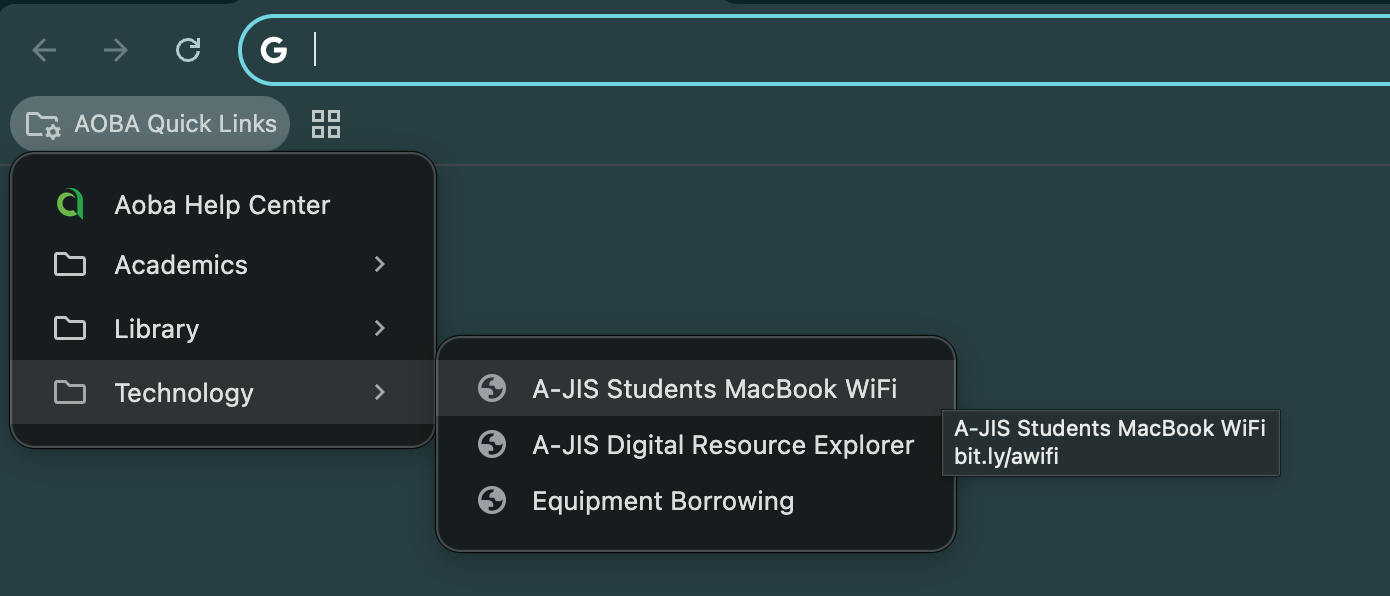This screenshot has height=596, width=1390.
Task: Open the apps grid icon in bookmarks bar
Action: 326,124
